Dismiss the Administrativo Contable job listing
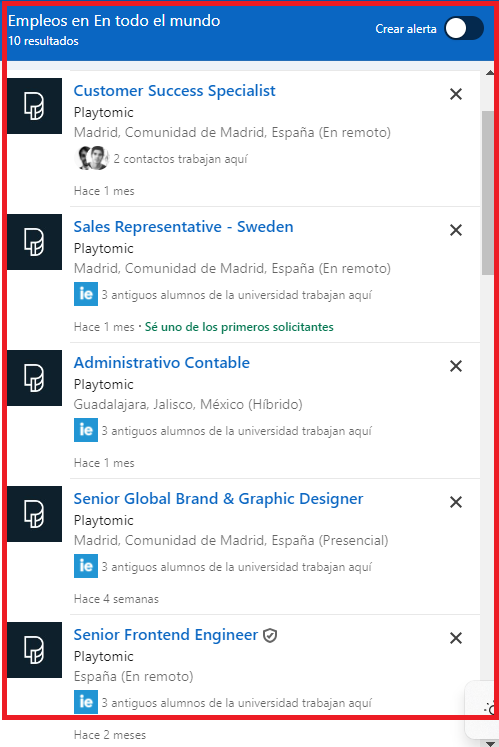The height and width of the screenshot is (747, 499). tap(456, 366)
